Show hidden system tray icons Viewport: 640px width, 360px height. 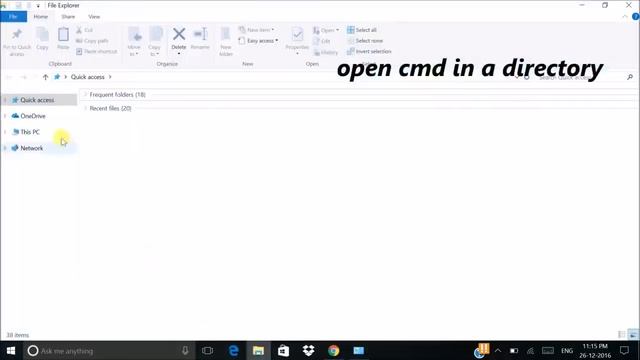click(x=498, y=351)
